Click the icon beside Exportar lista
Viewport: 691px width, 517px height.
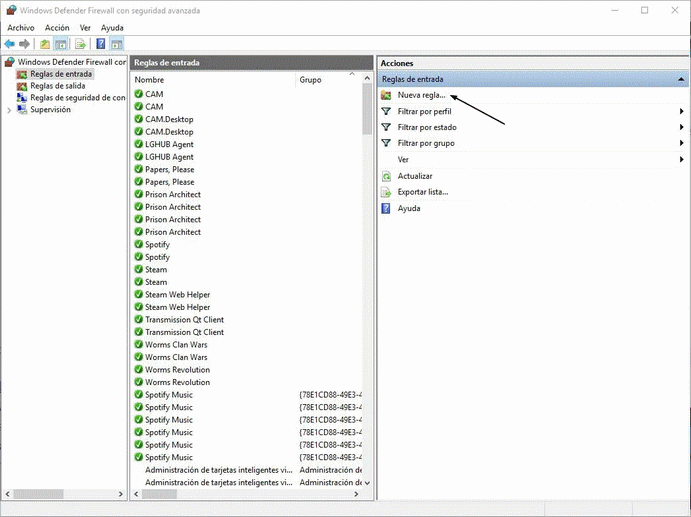tap(386, 192)
